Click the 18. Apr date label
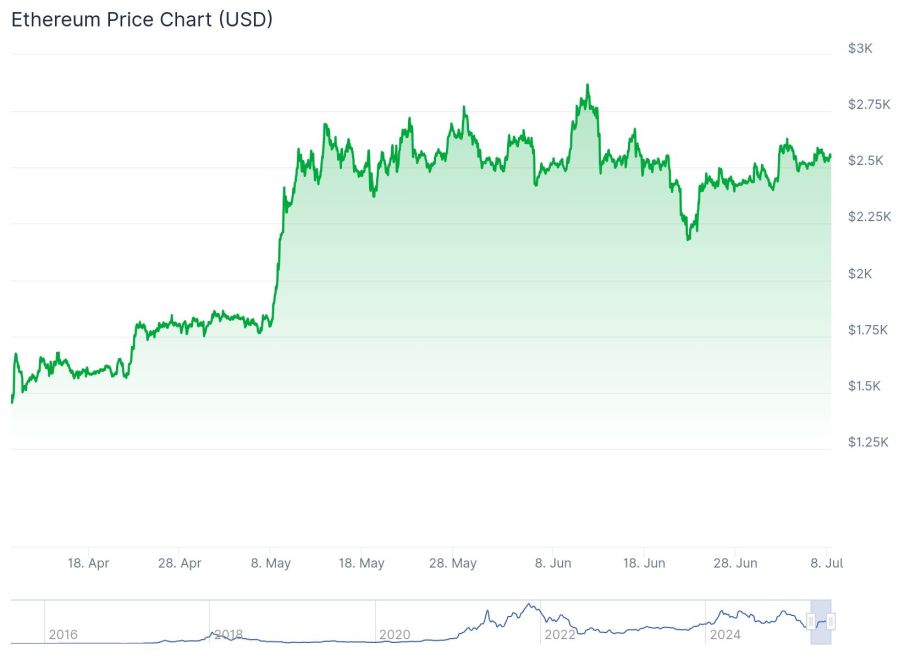 (x=89, y=563)
